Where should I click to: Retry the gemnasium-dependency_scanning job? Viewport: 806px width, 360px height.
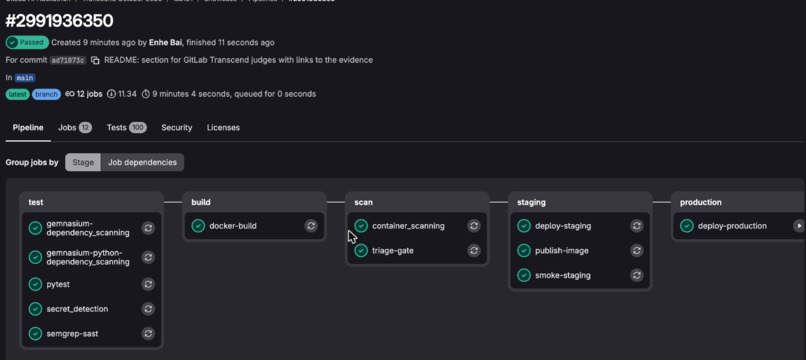pos(148,228)
